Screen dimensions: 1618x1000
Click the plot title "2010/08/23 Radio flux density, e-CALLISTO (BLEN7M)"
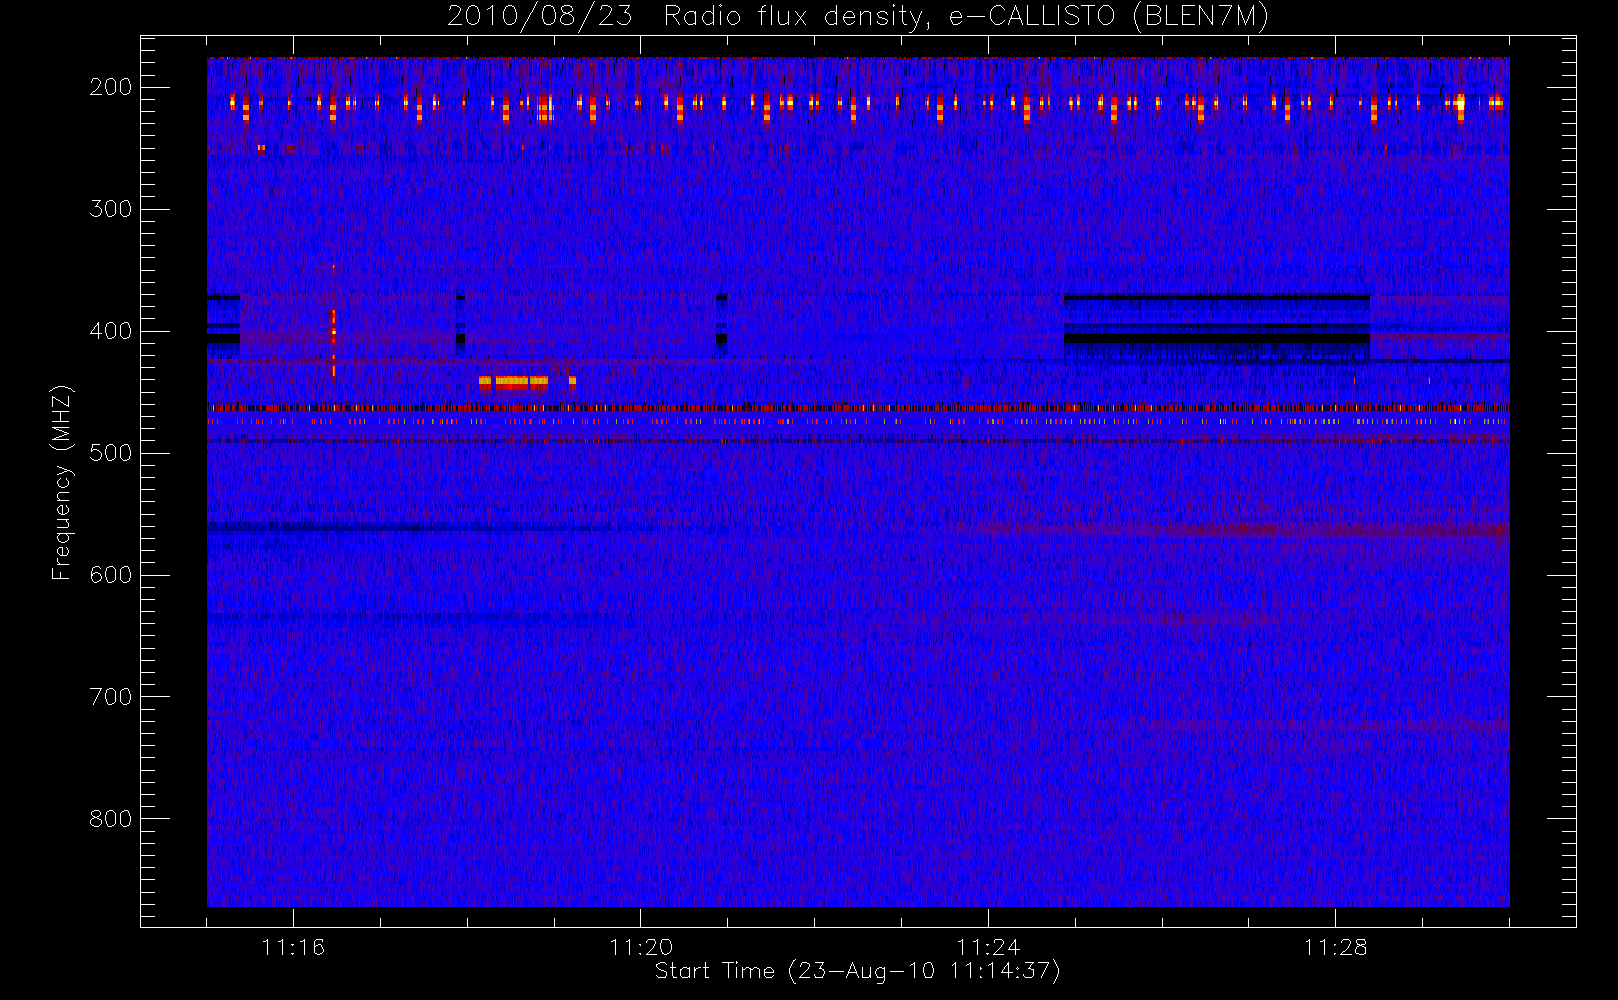[858, 17]
